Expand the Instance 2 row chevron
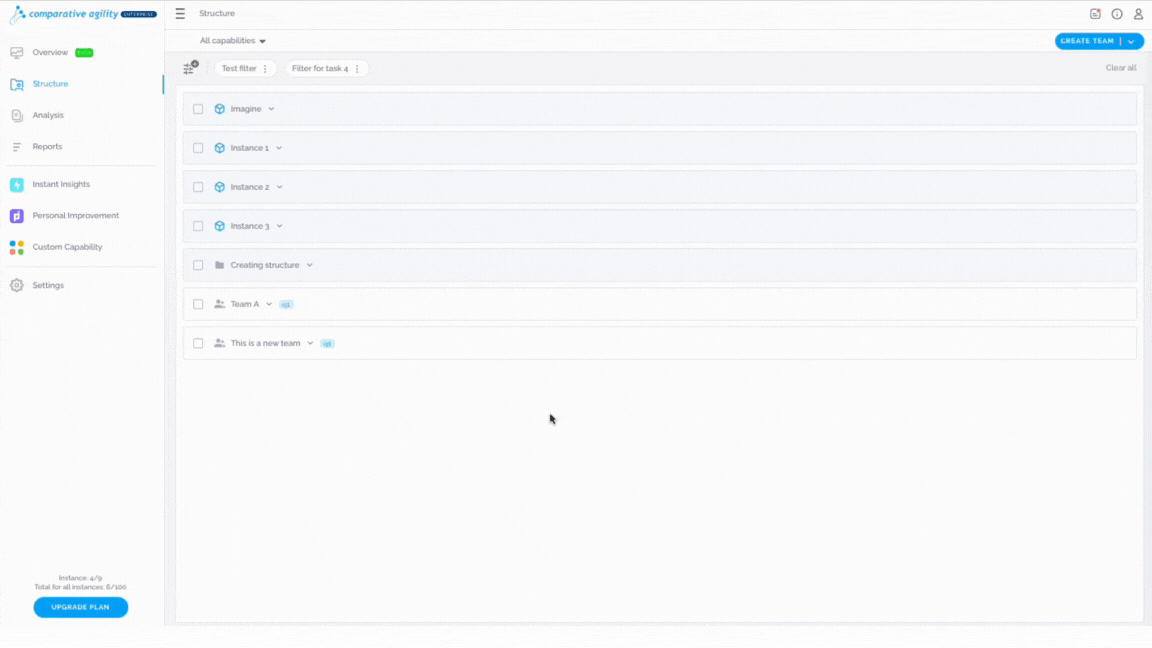This screenshot has height=648, width=1152. point(279,187)
